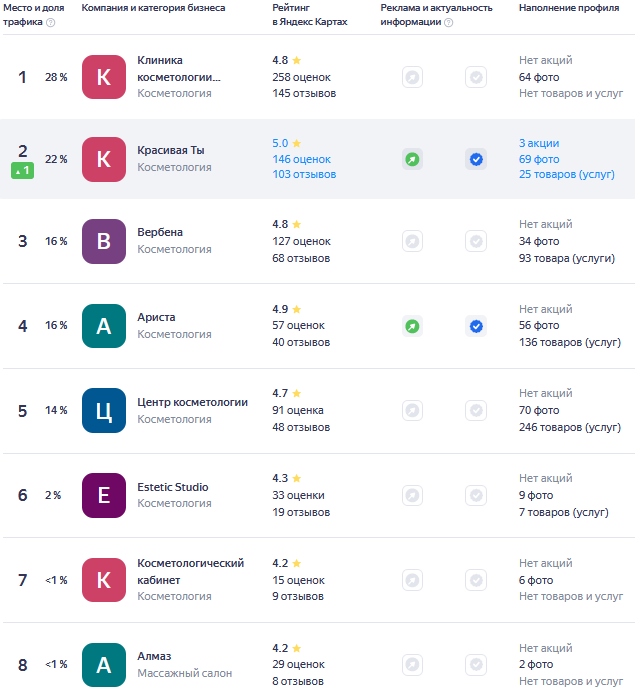The height and width of the screenshot is (700, 635).
Task: Click the '7 товаров (услуг)' text
Action: point(564,512)
